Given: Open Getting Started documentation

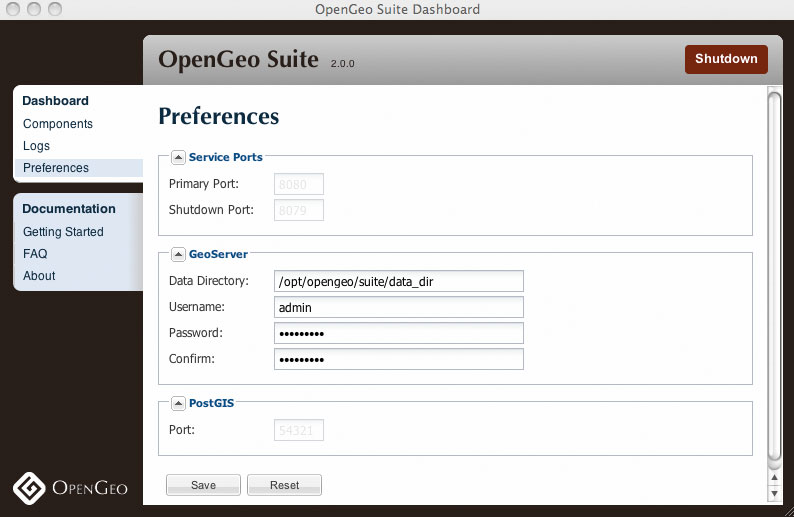Looking at the screenshot, I should [63, 232].
